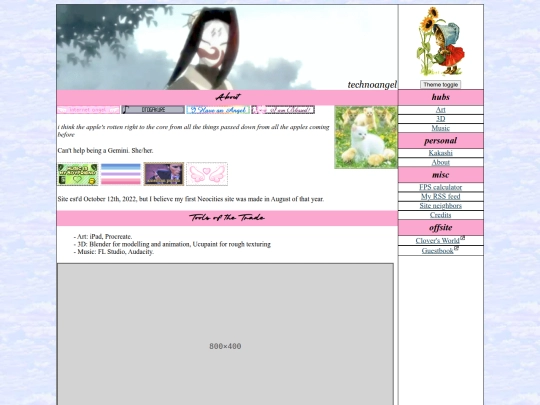The height and width of the screenshot is (405, 540).
Task: Visit the Site neighbors page
Action: point(440,206)
